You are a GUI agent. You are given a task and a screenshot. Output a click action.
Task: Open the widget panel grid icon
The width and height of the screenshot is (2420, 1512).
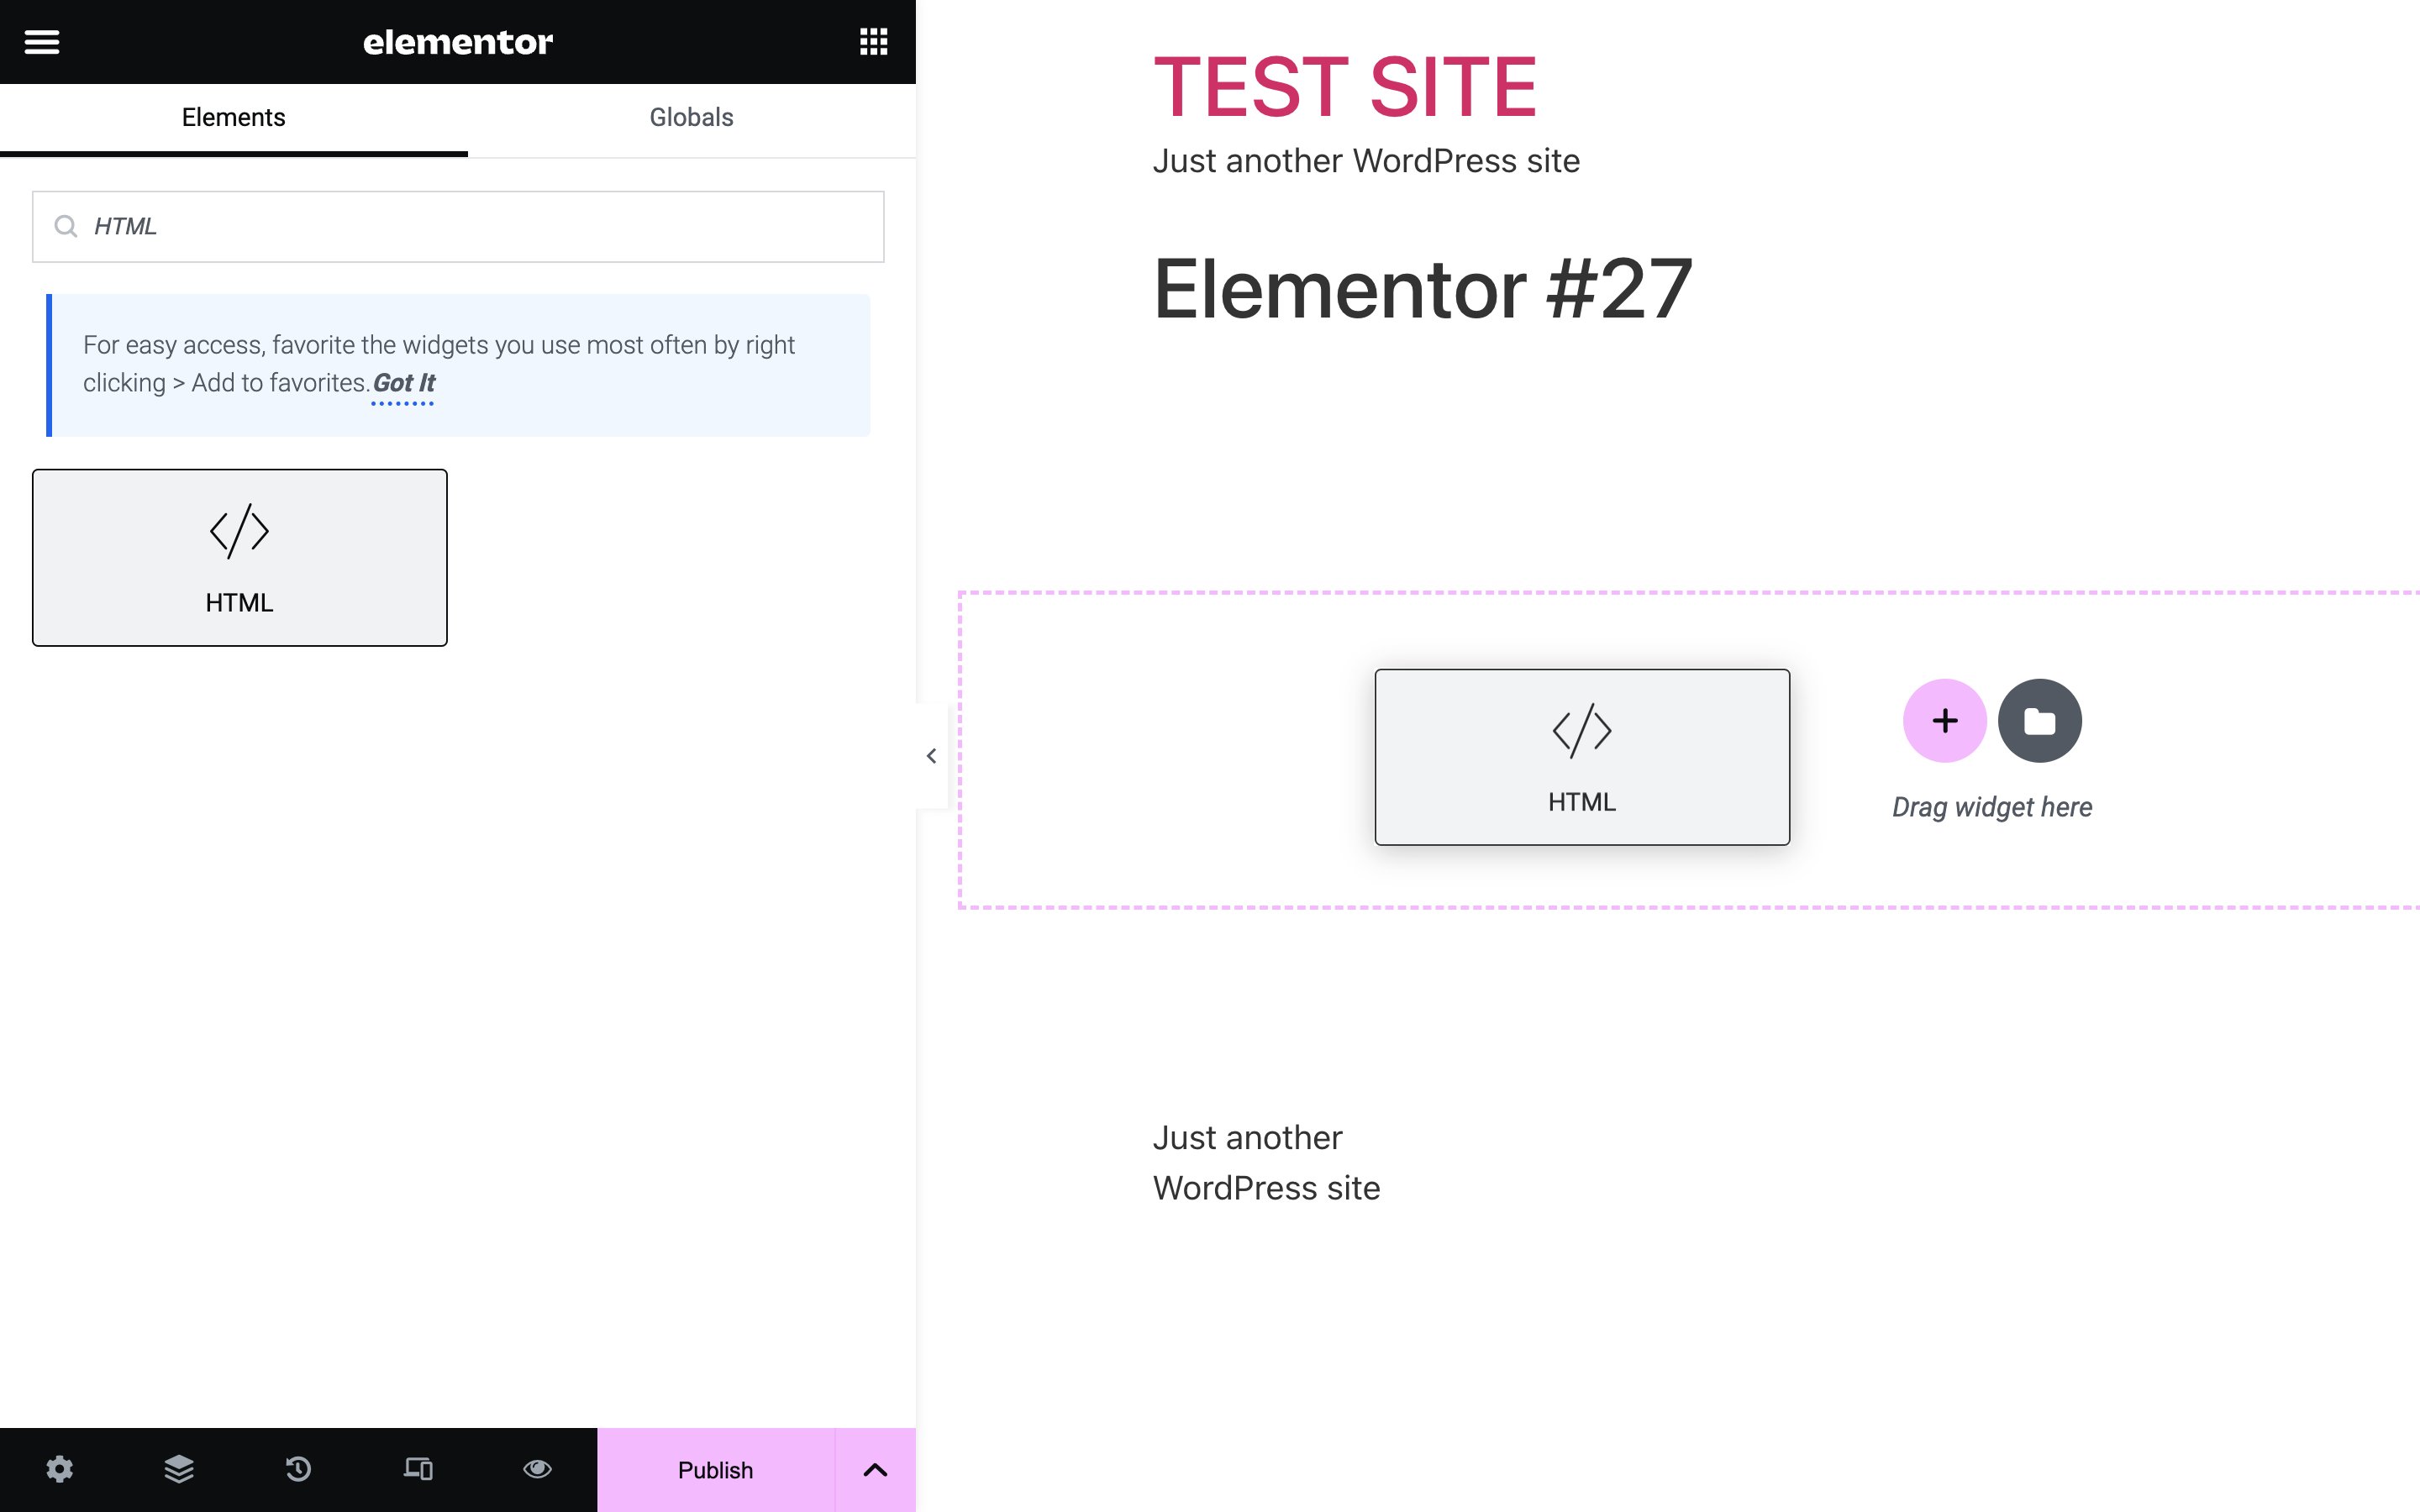[872, 40]
